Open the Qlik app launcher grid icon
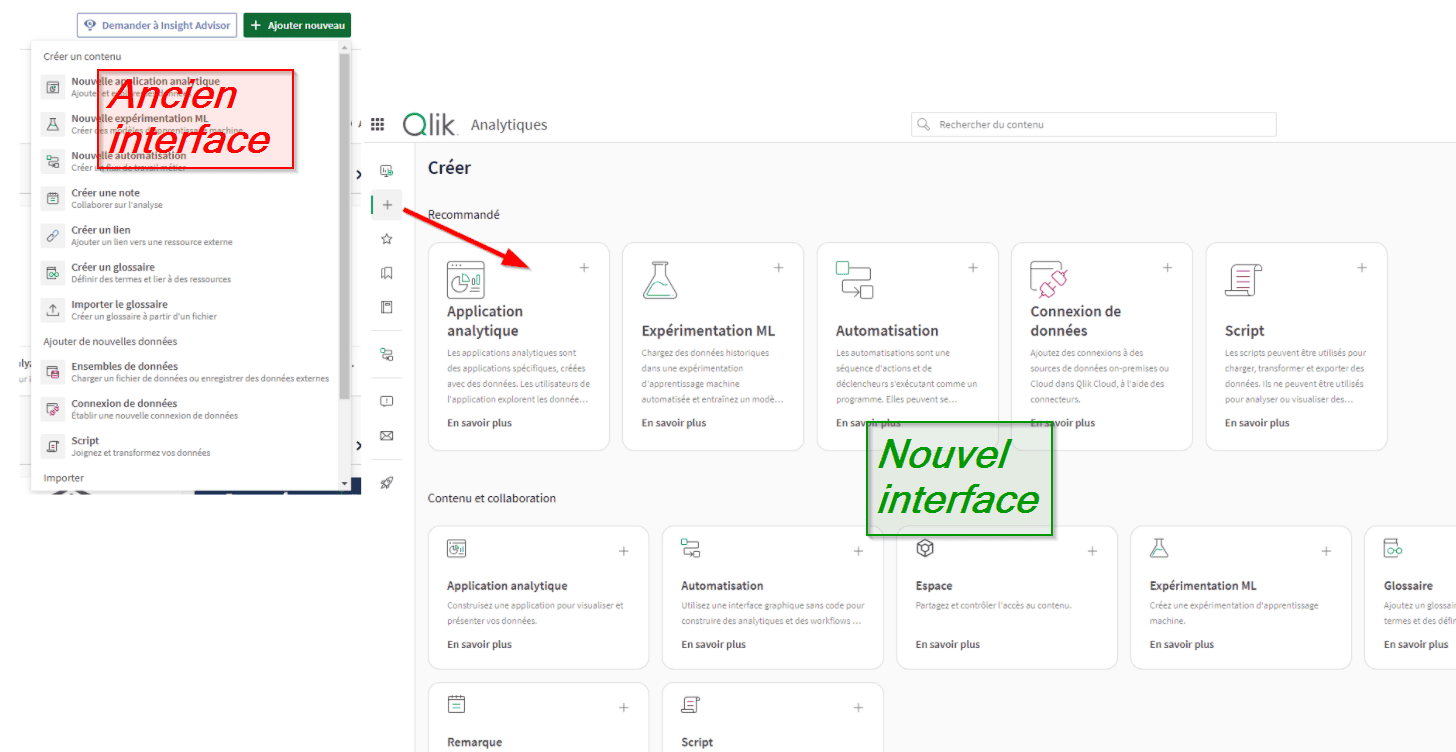 (377, 125)
